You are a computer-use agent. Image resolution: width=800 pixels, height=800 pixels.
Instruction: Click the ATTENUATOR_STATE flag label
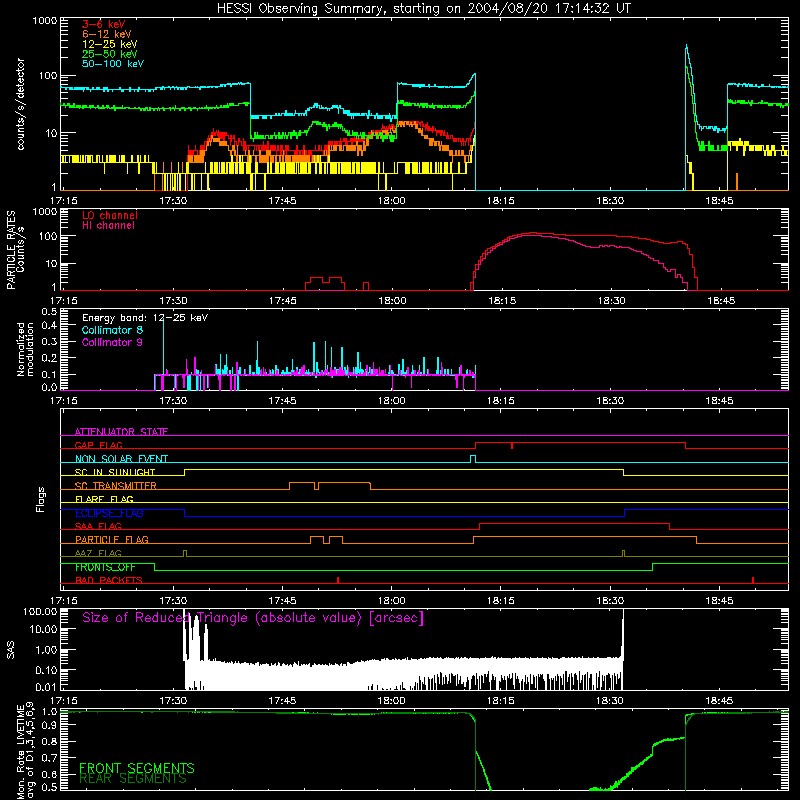click(121, 432)
